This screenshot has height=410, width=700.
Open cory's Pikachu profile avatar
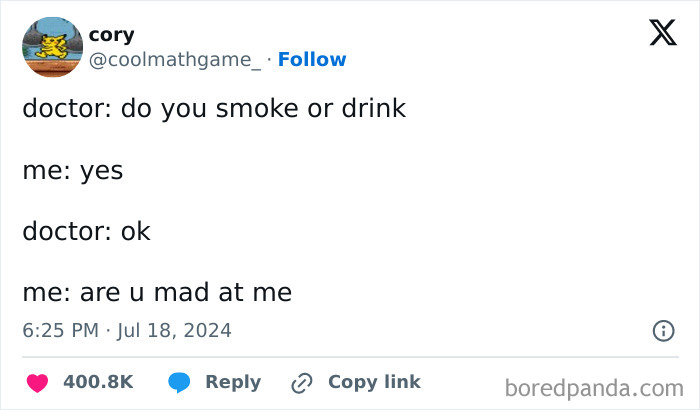53,47
